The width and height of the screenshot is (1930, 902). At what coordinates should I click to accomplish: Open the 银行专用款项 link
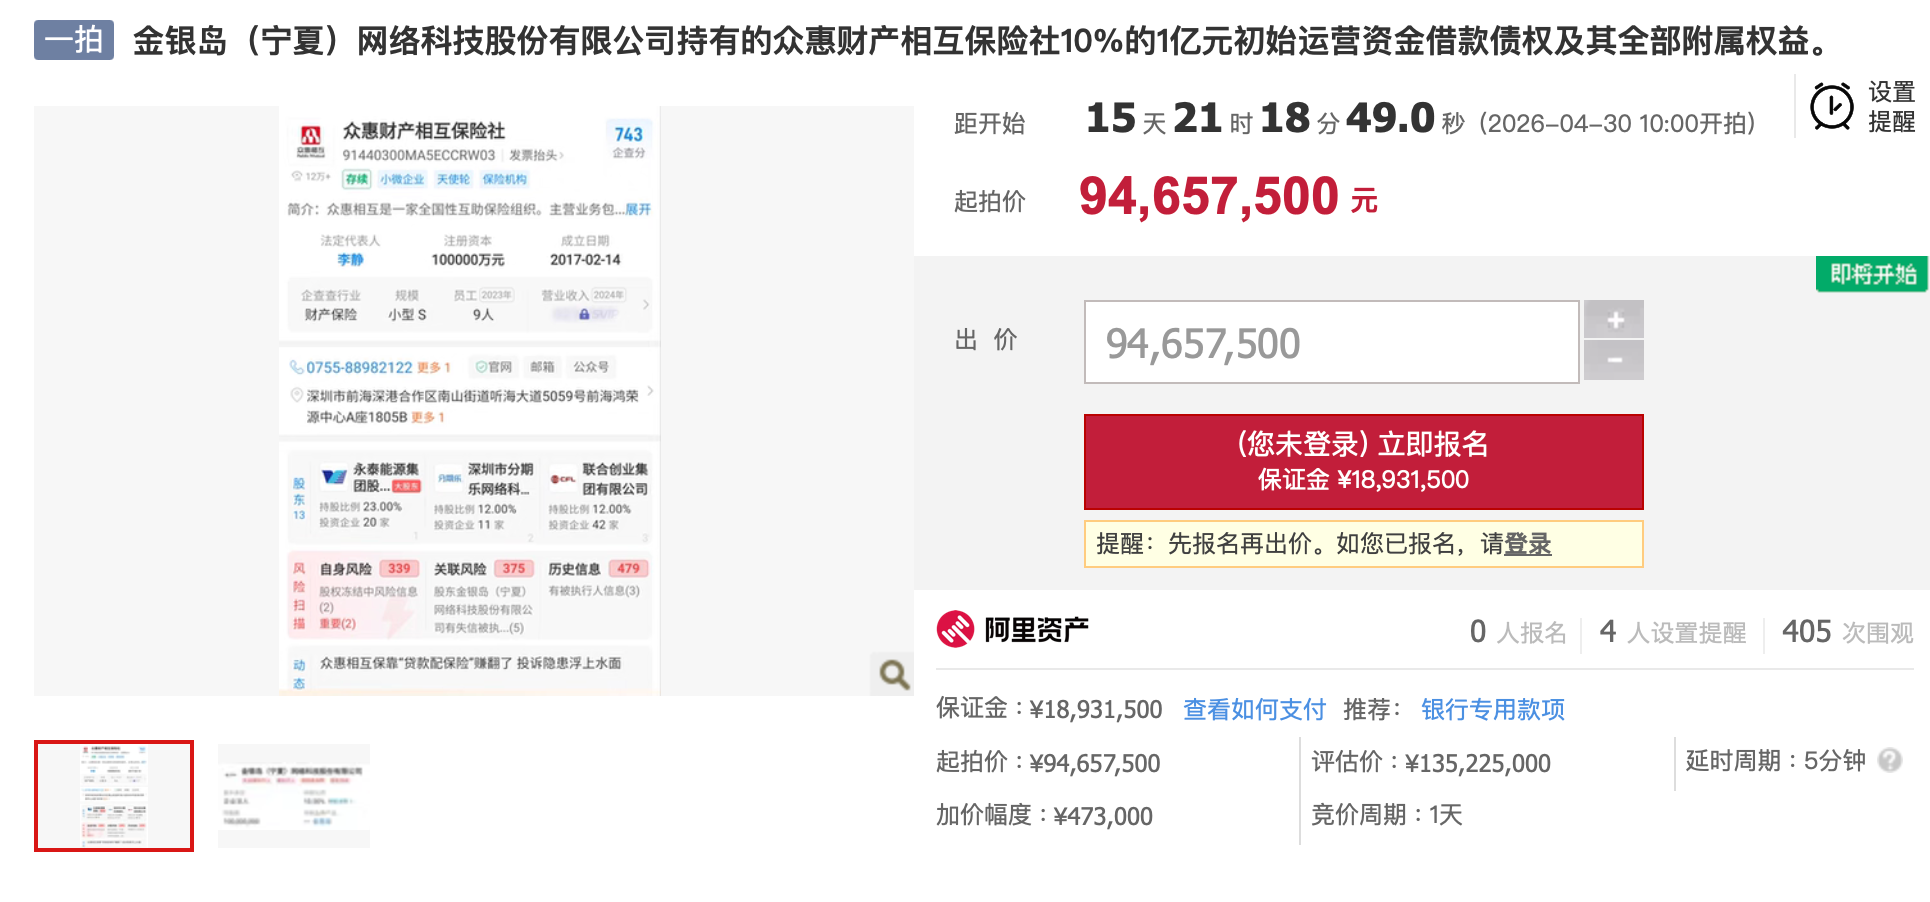[x=1492, y=709]
